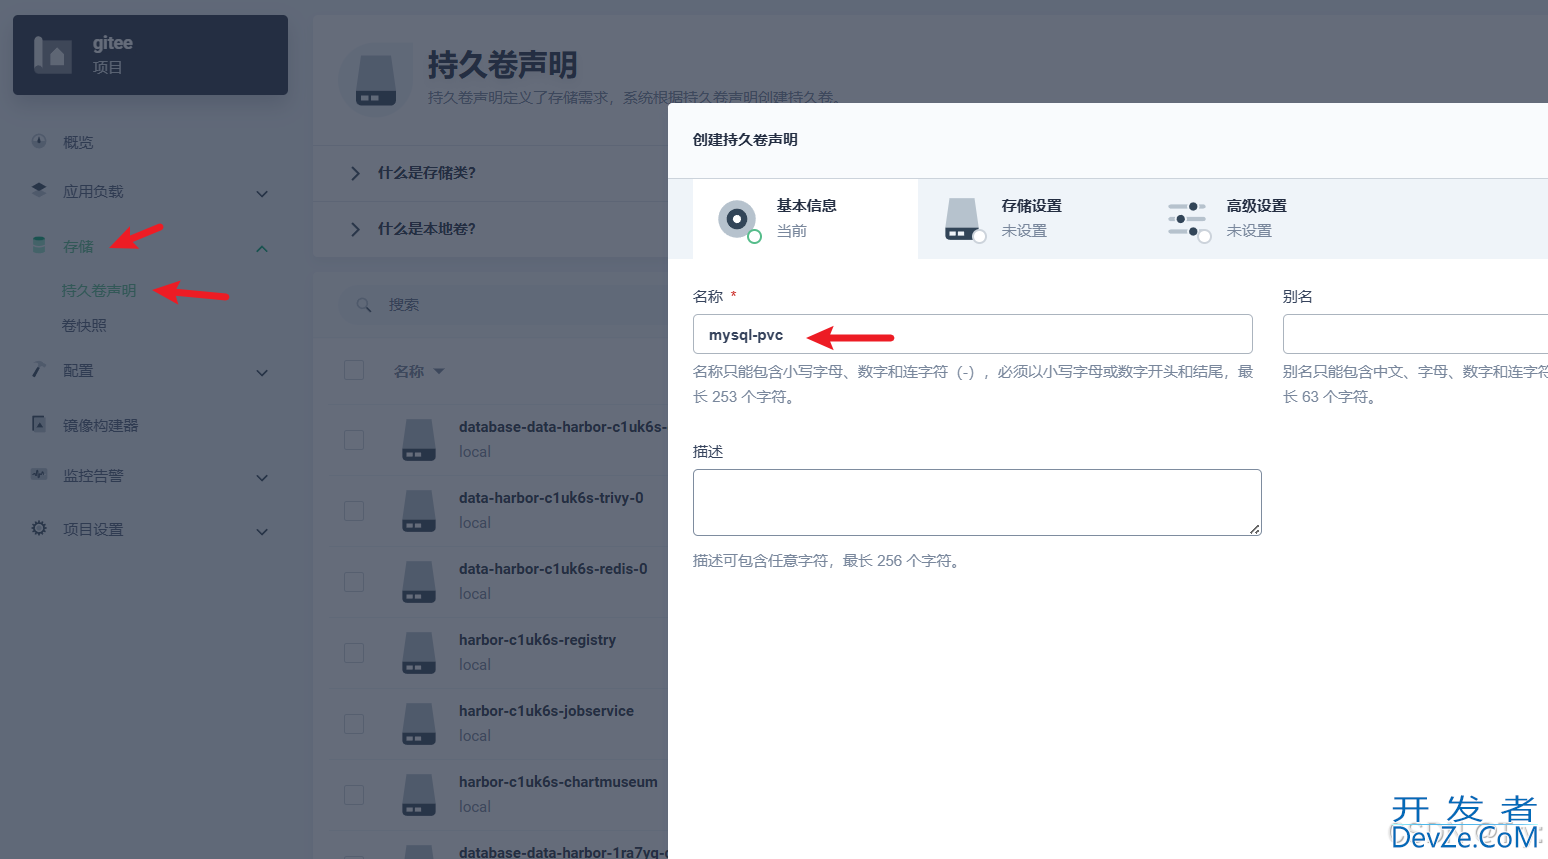
Task: Click the gitee project icon
Action: point(52,55)
